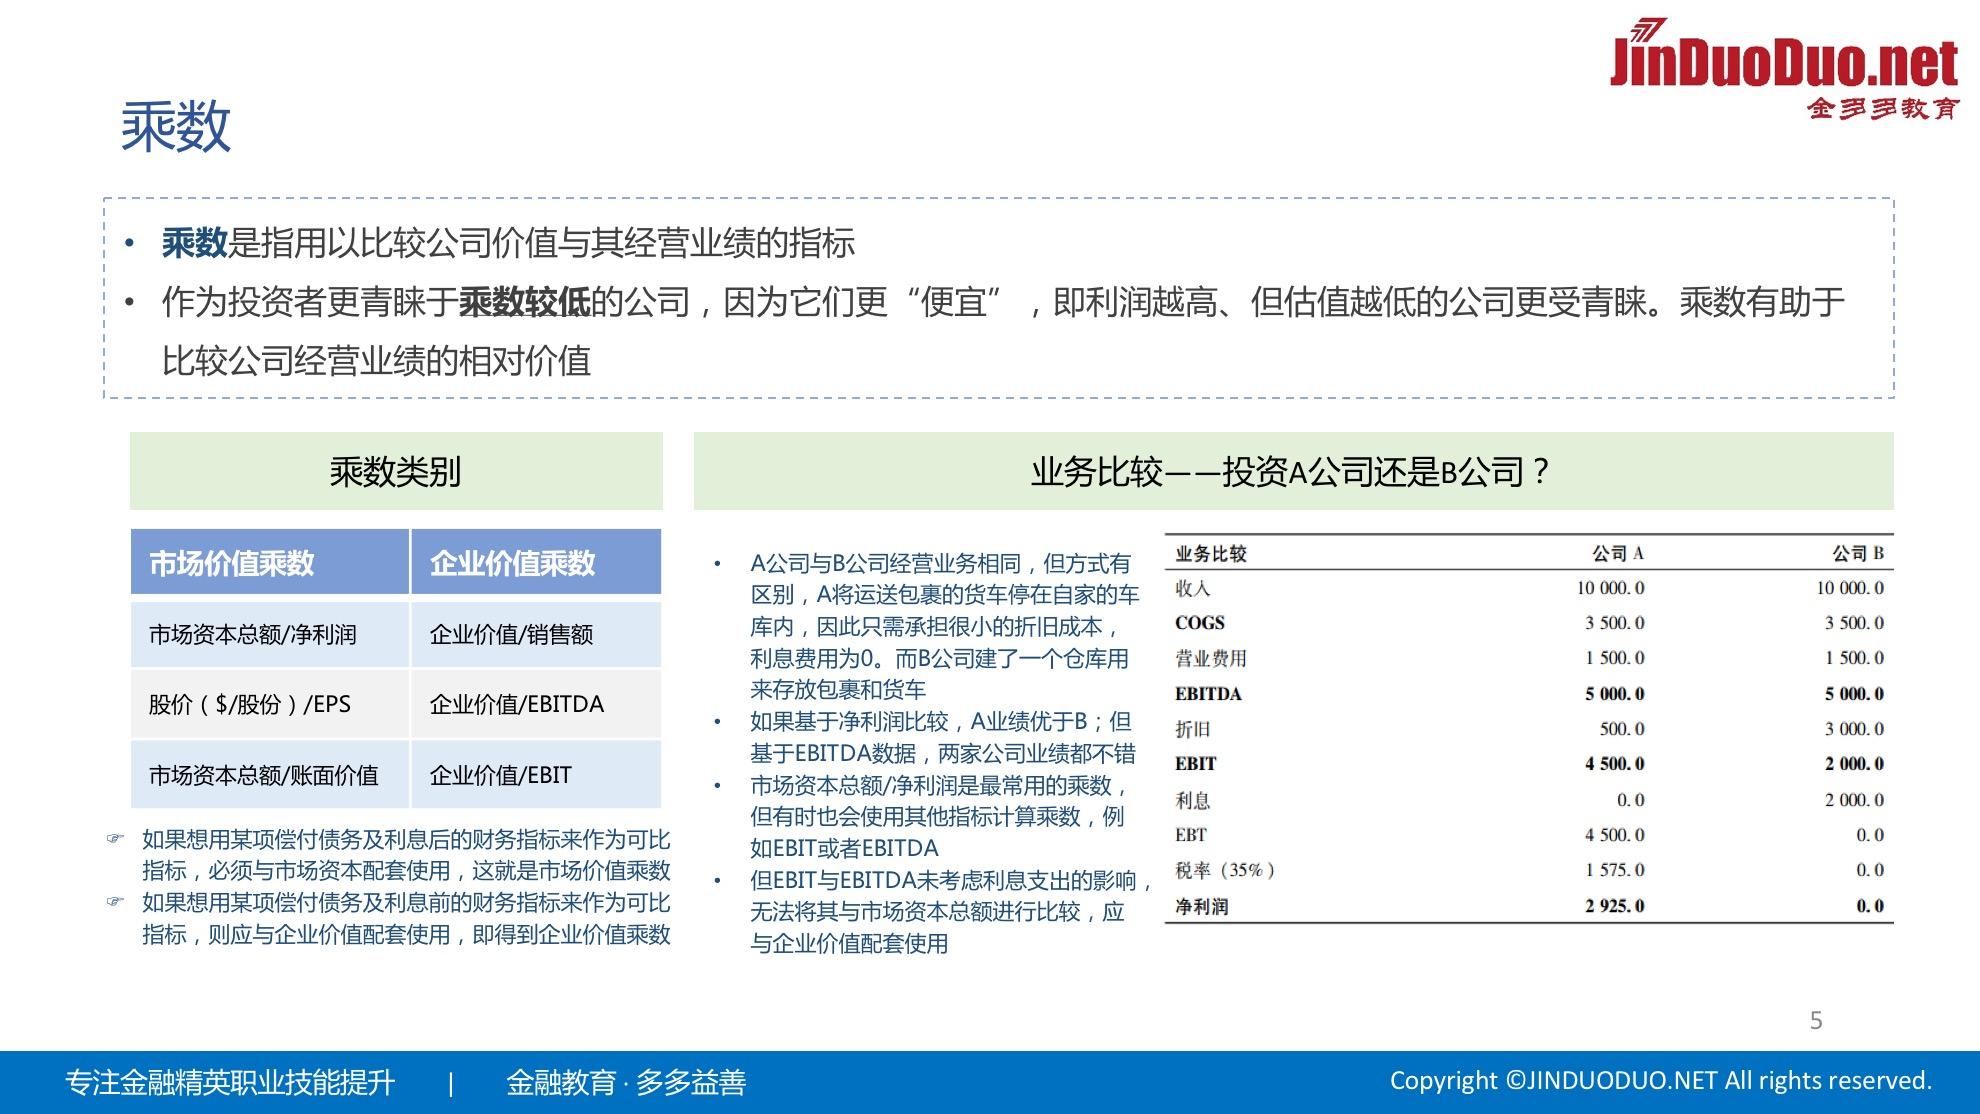Click the 利息 row label
Viewport: 1980px width, 1114px height.
(1192, 800)
